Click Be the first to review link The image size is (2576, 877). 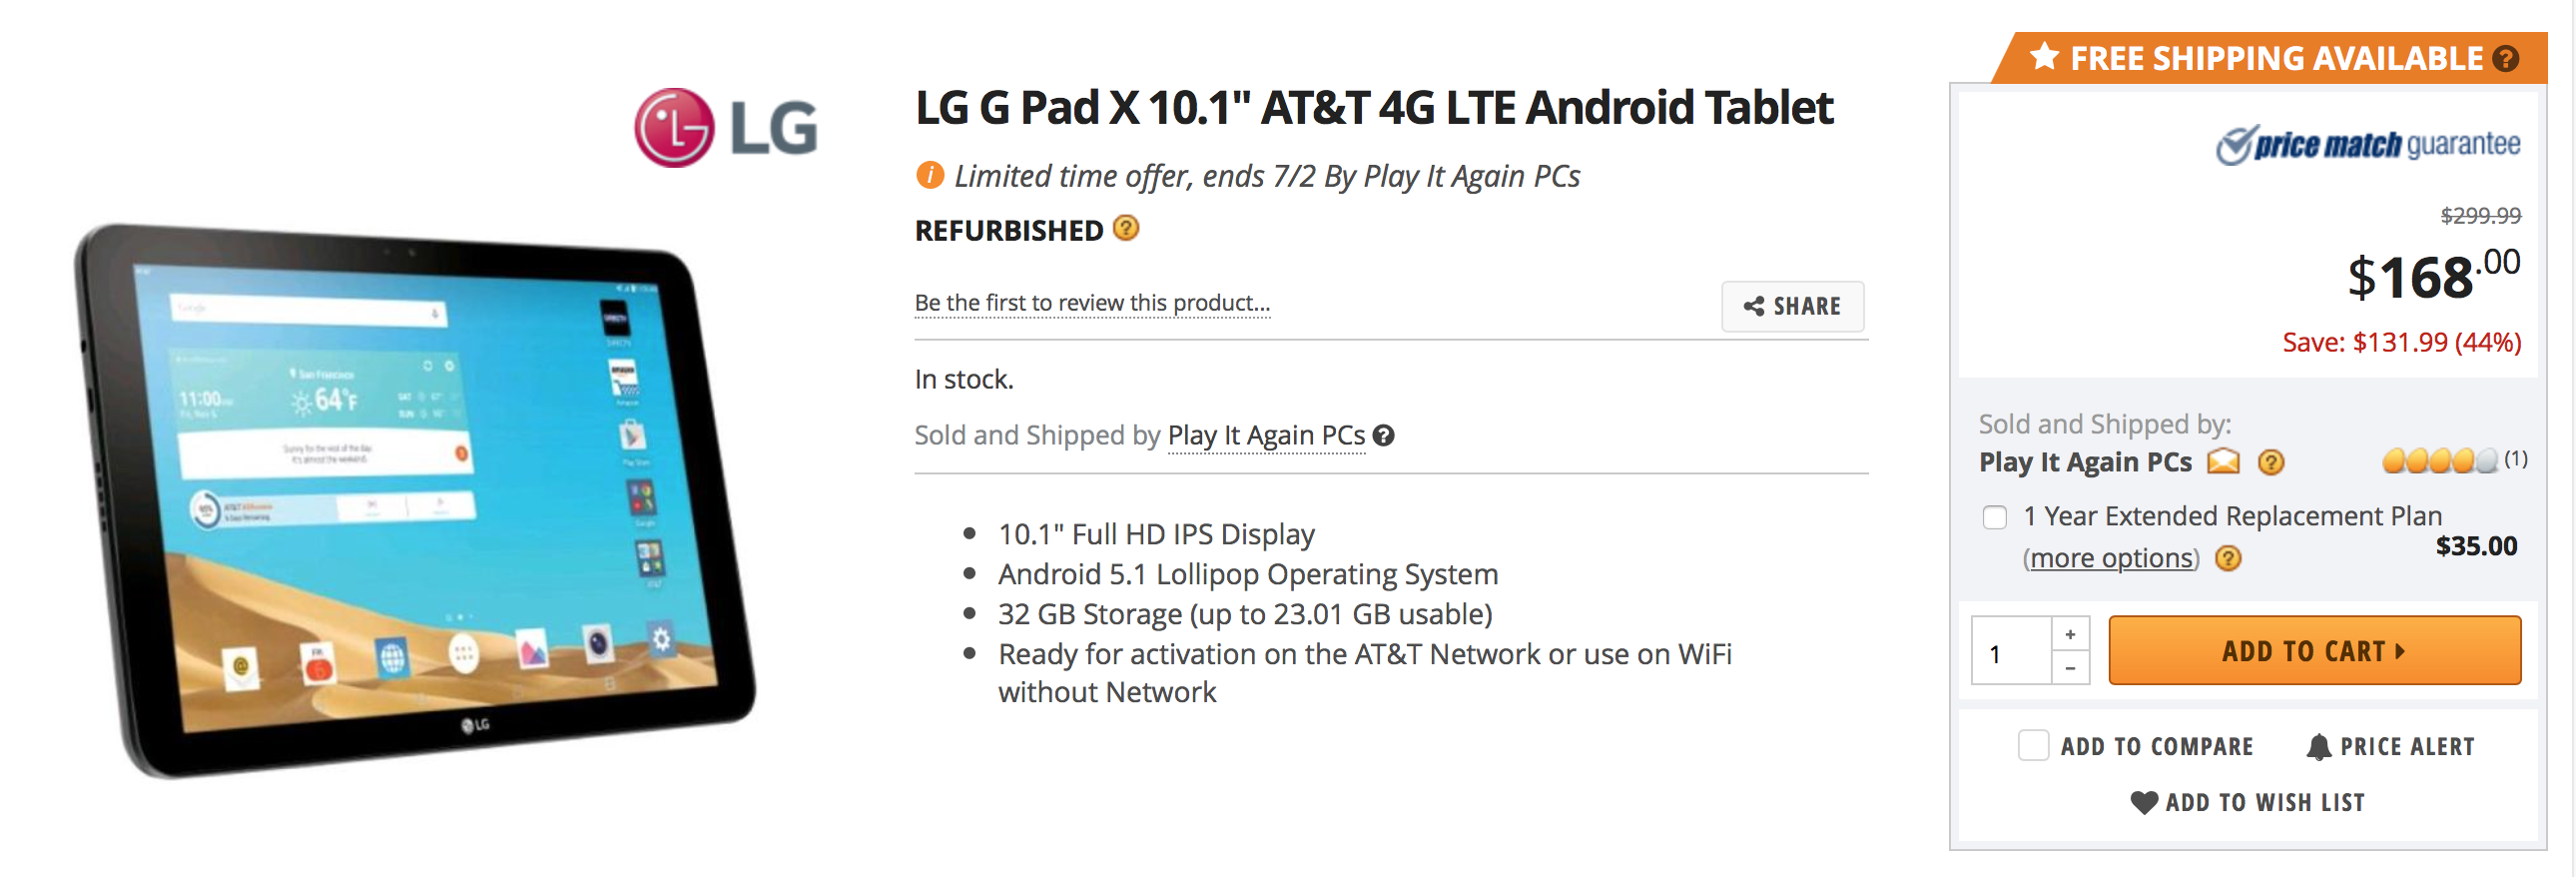[1092, 303]
